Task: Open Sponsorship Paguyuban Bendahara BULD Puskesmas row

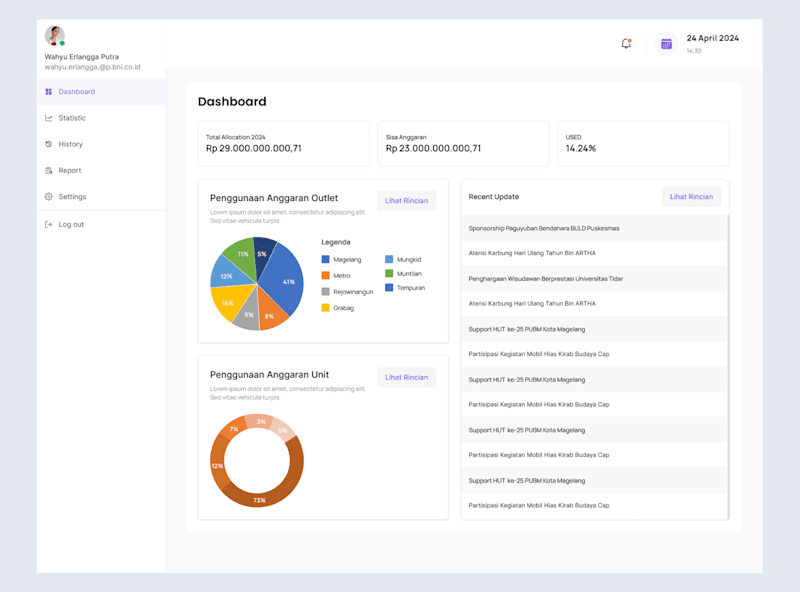Action: pos(594,228)
